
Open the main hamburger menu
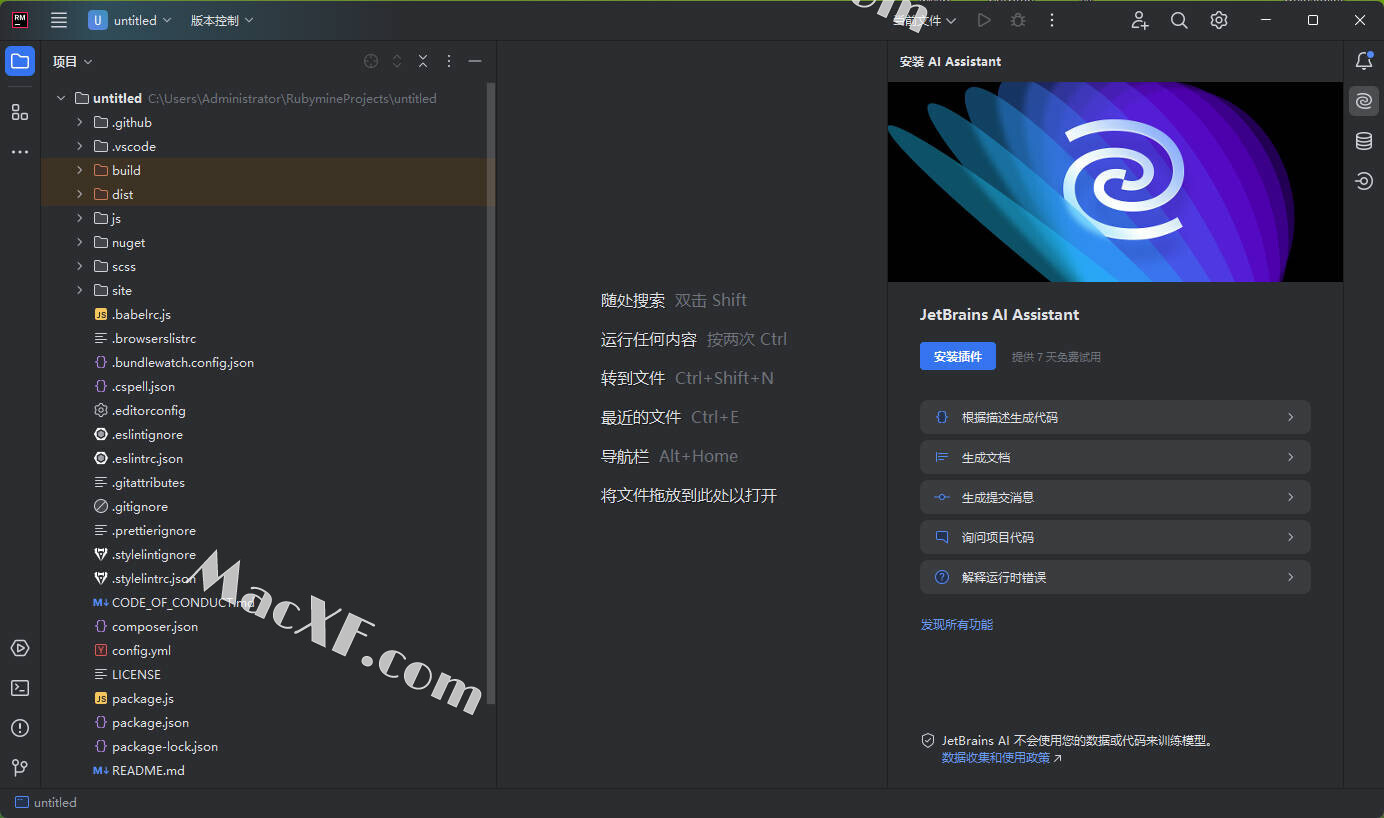59,20
